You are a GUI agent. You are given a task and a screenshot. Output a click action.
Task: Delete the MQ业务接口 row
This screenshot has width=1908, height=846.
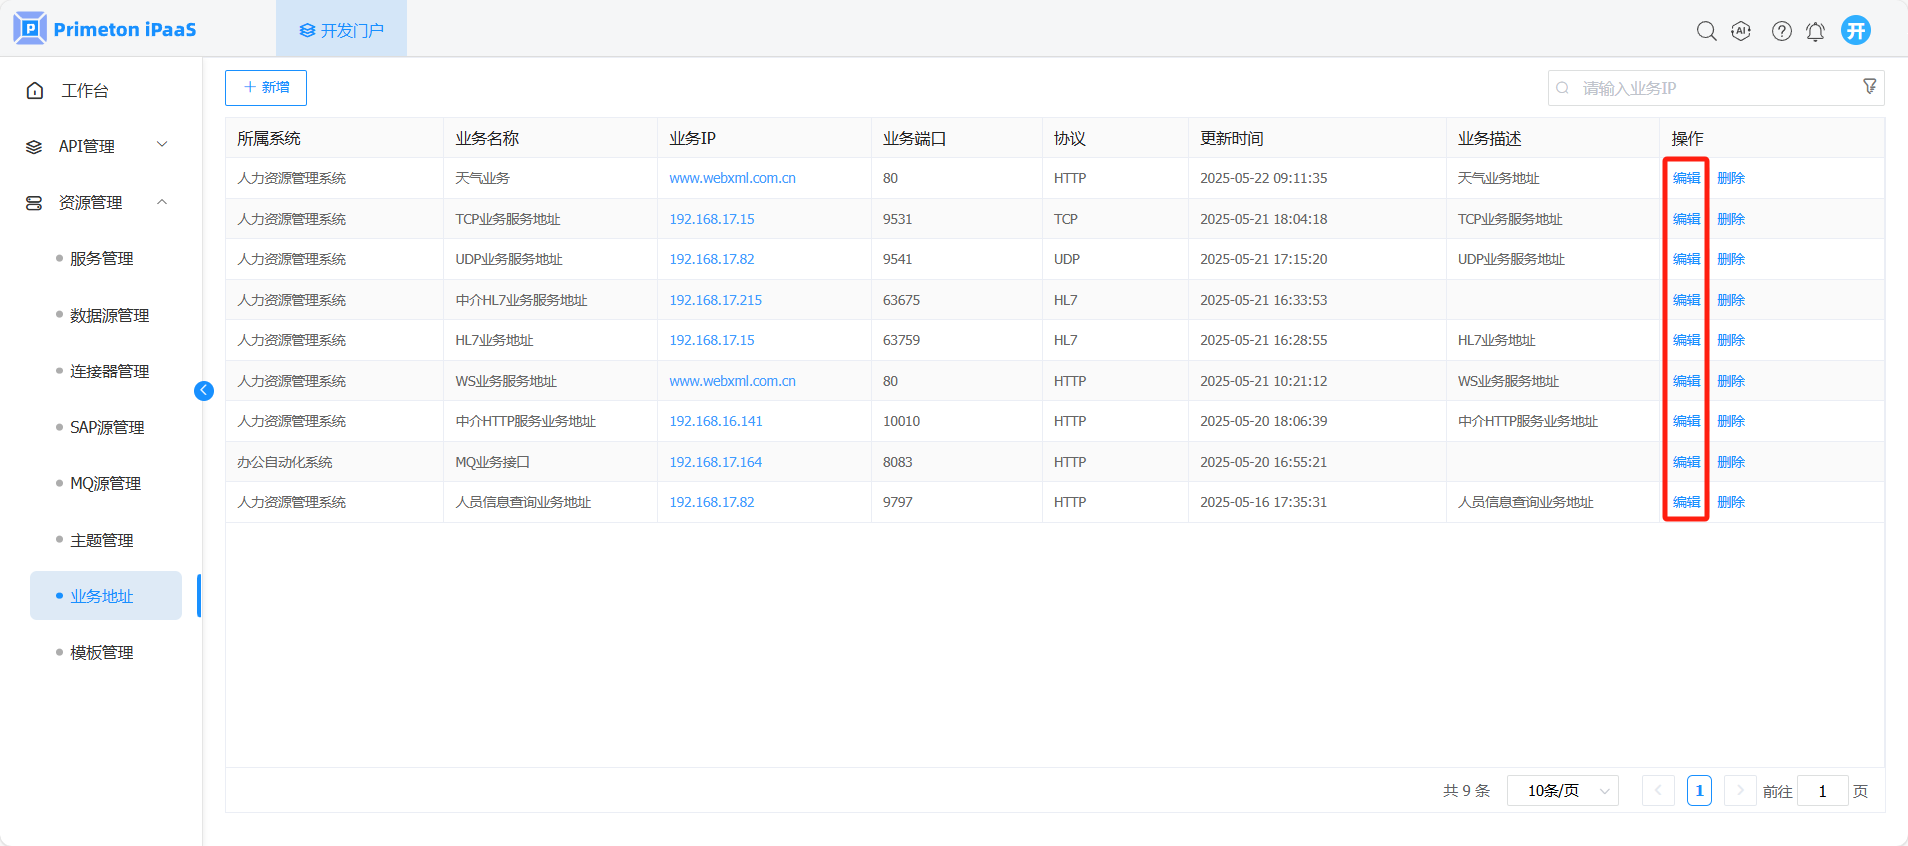click(1730, 462)
